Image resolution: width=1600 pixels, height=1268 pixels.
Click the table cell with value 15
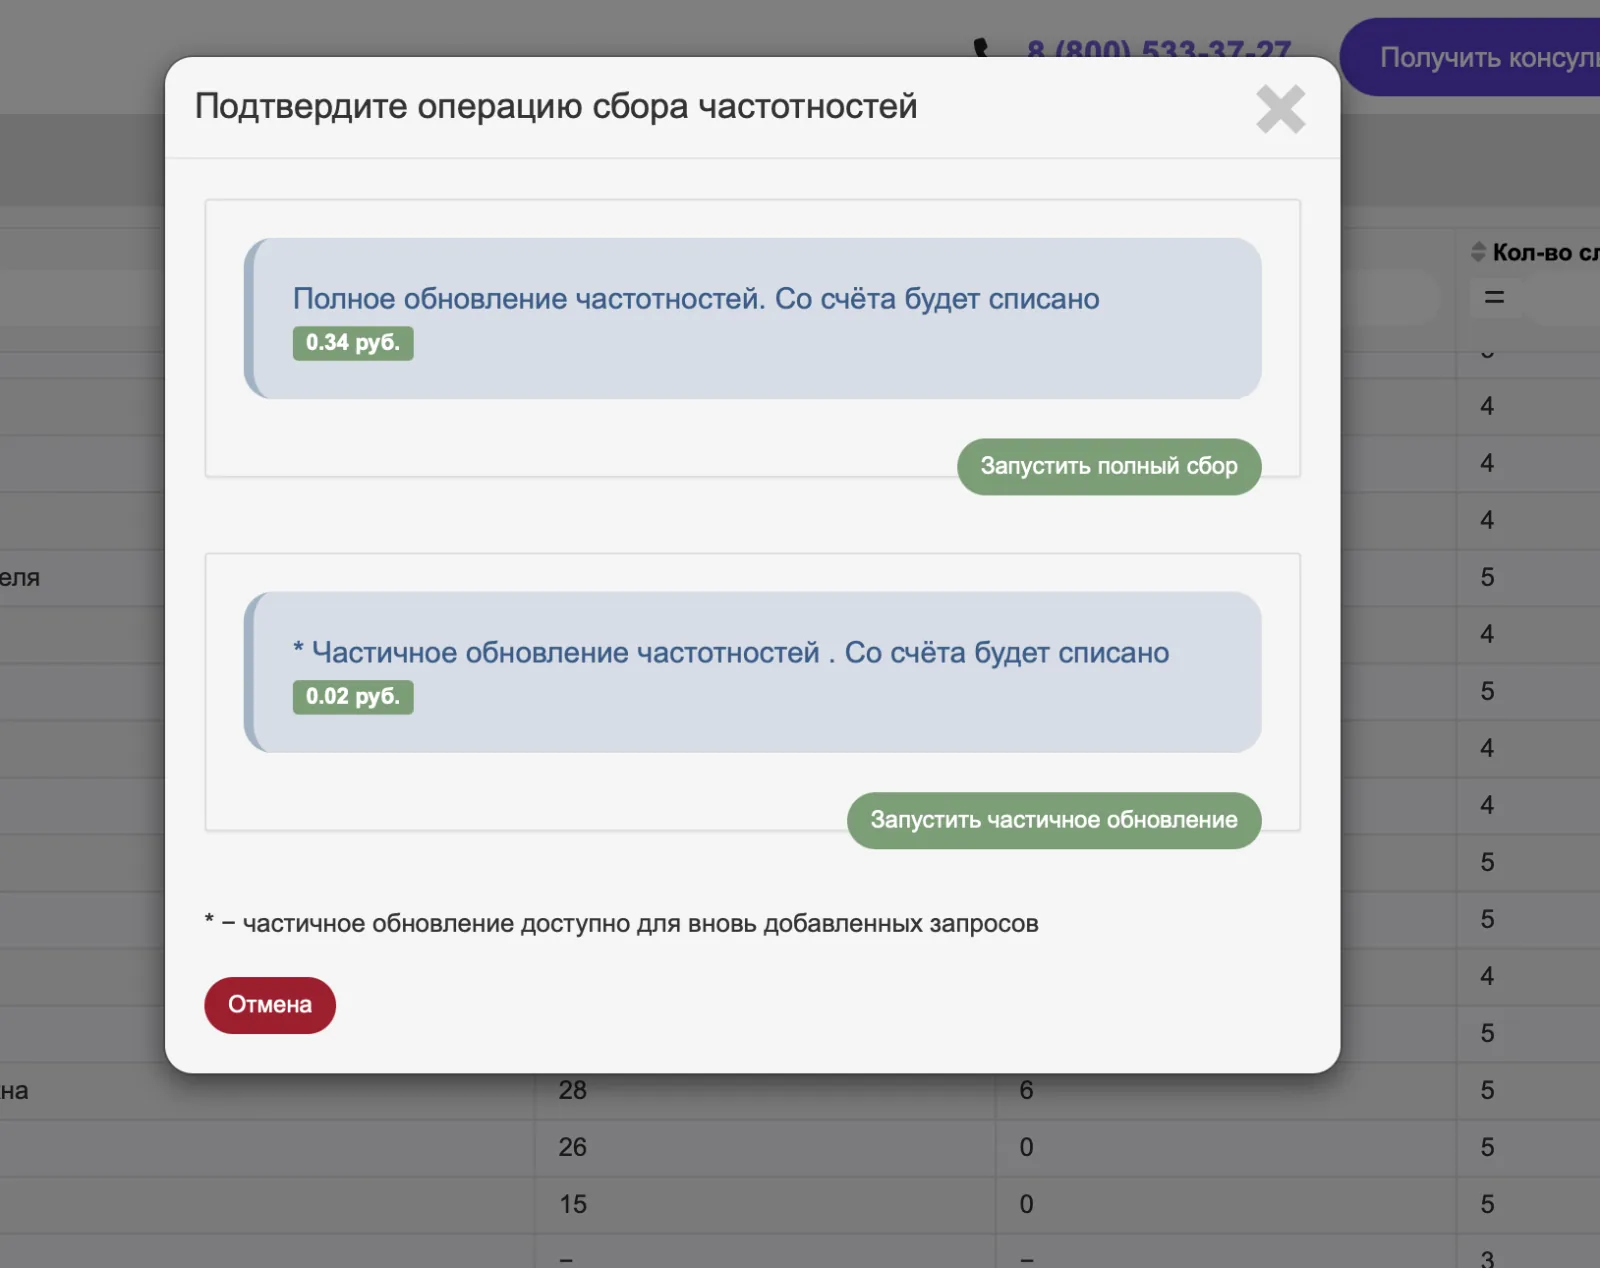click(765, 1205)
